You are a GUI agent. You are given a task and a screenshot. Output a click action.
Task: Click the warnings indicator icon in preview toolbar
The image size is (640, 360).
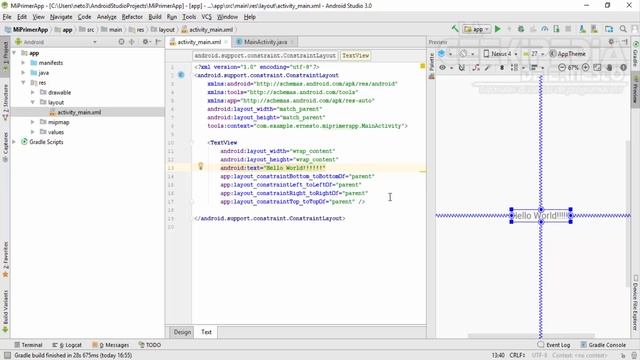(623, 67)
